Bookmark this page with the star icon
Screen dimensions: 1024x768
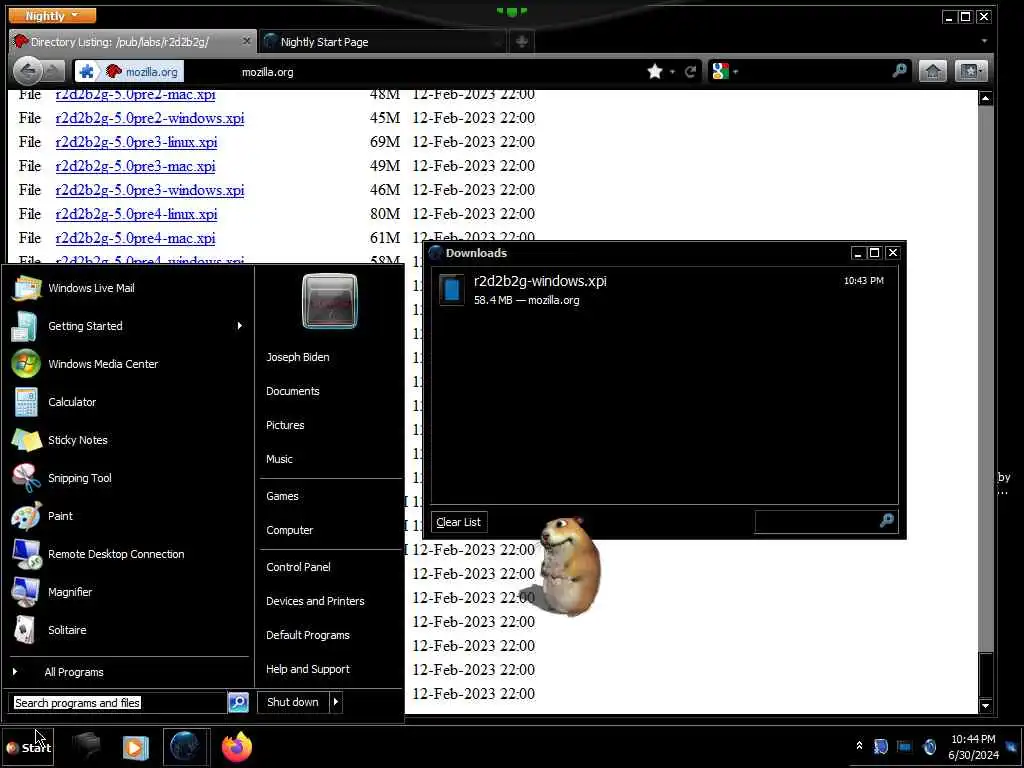654,71
